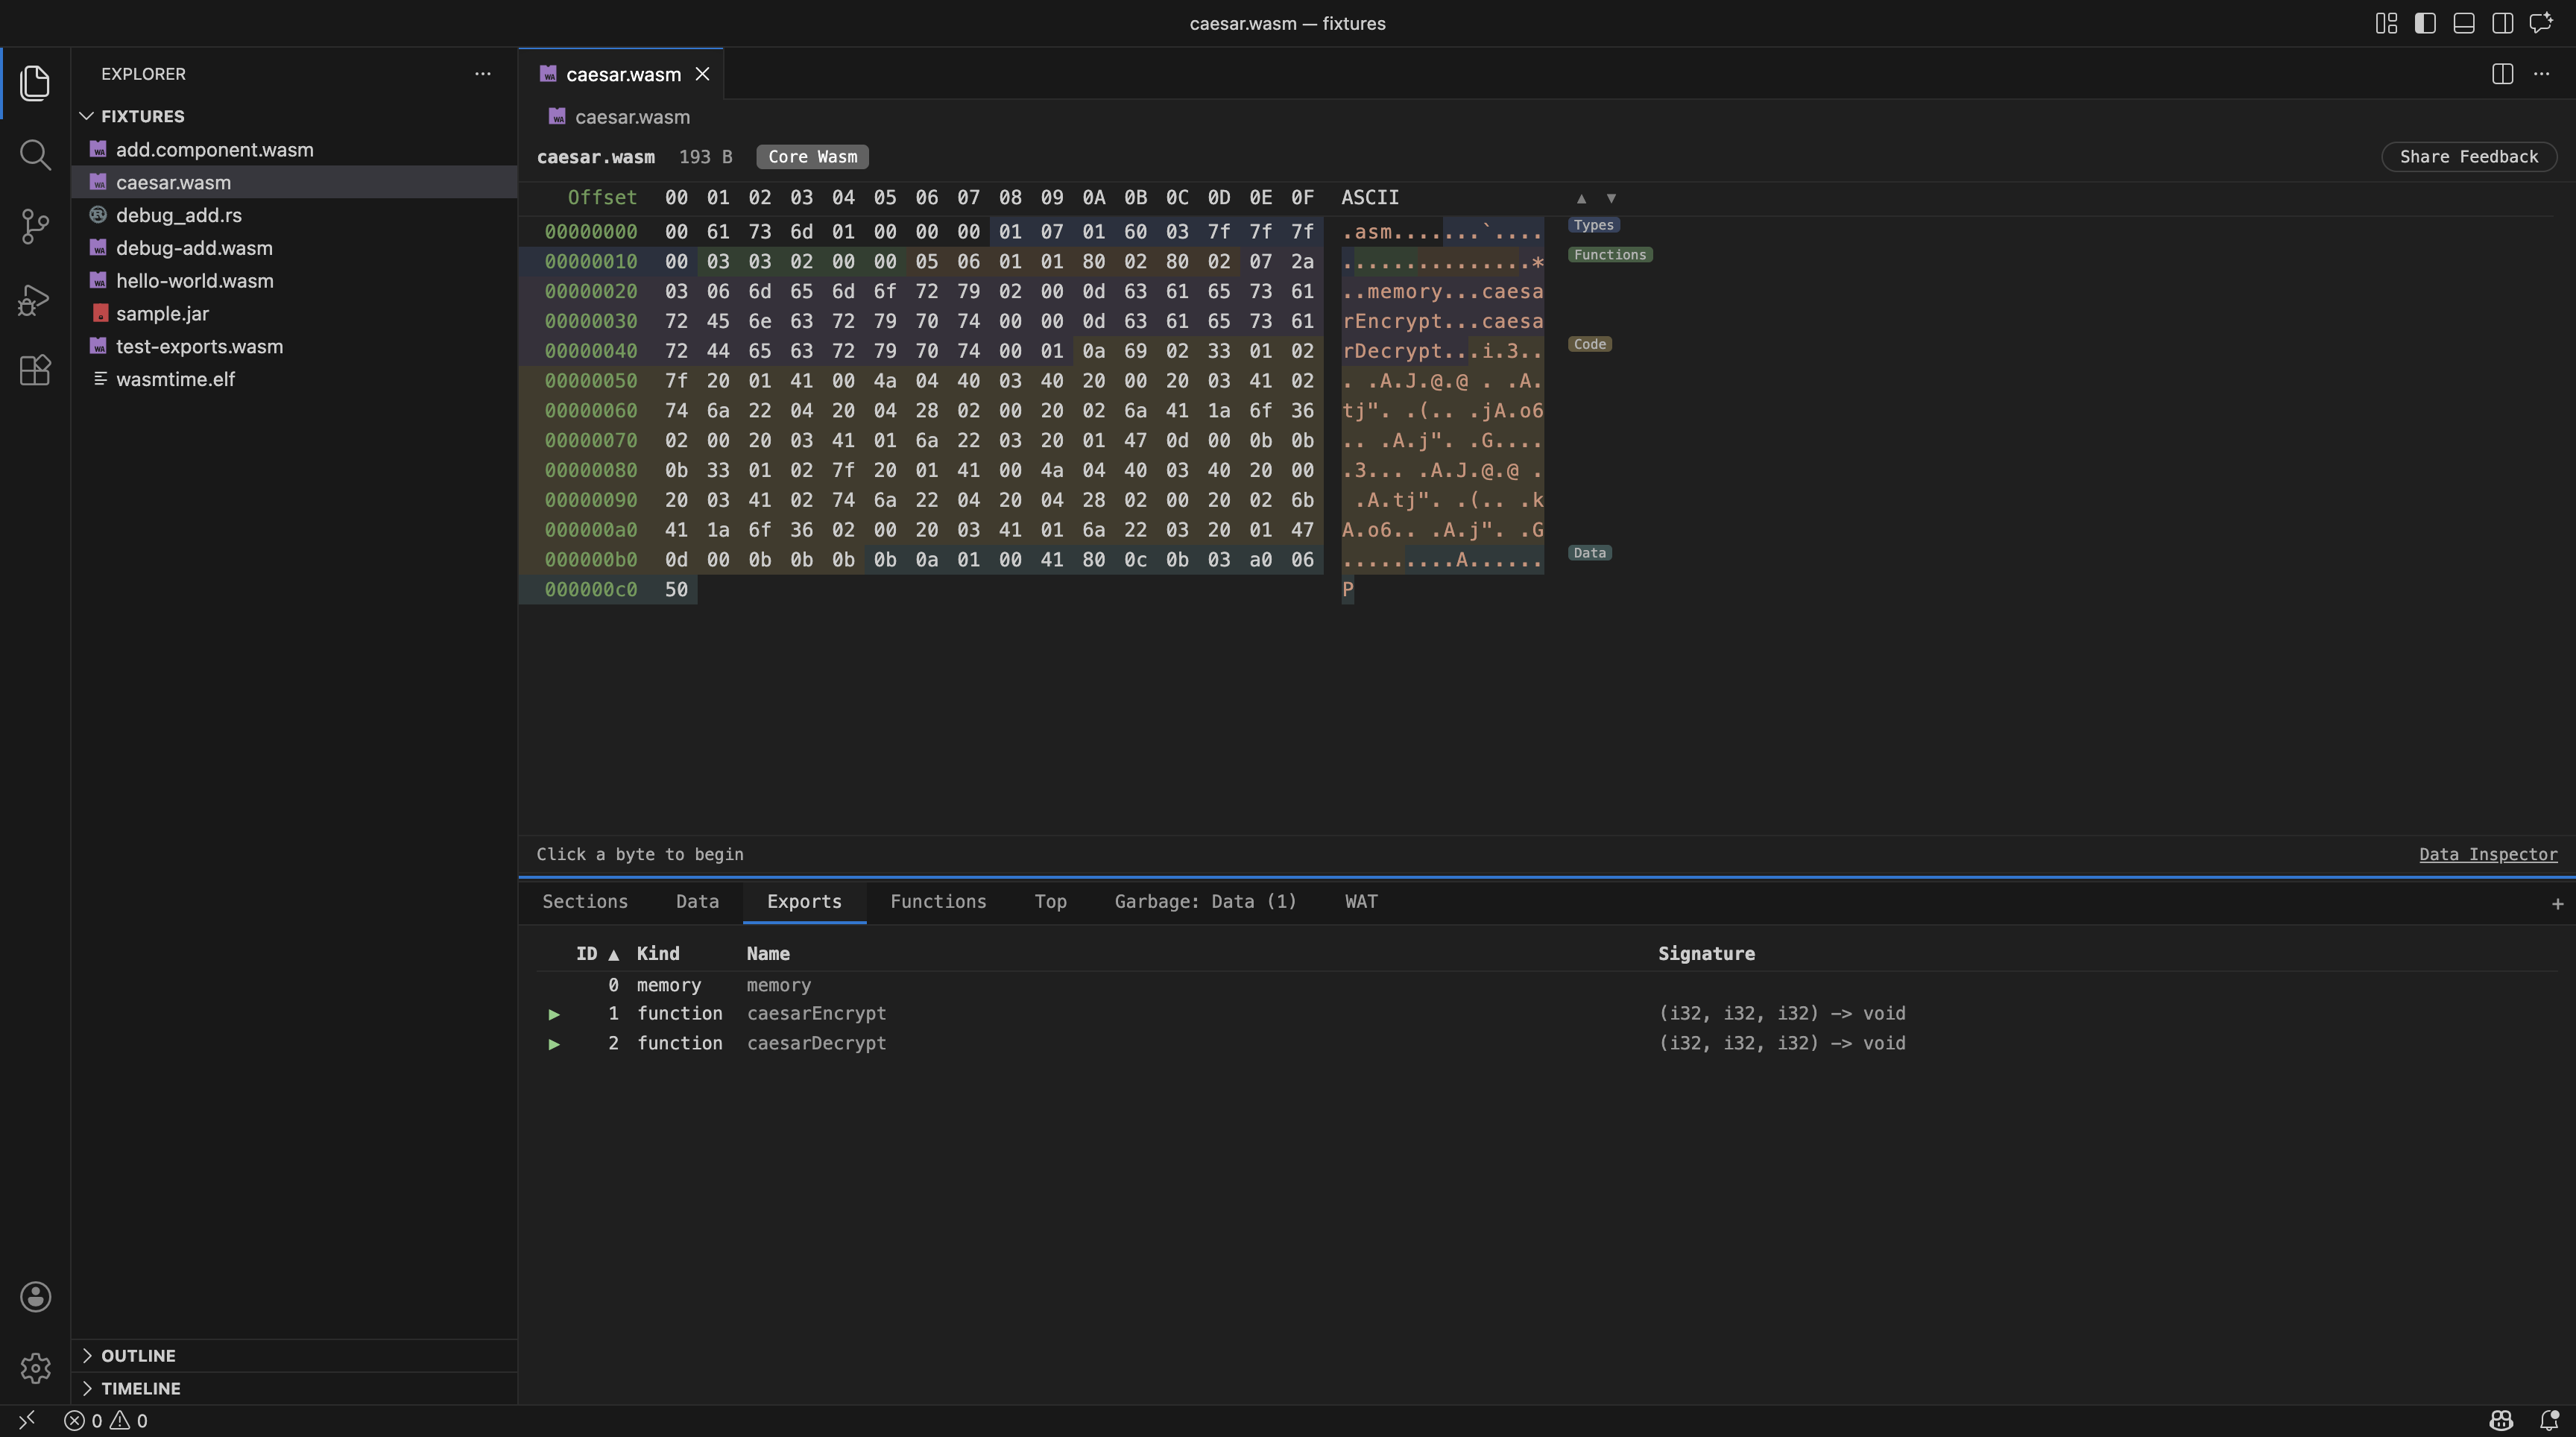The image size is (2576, 1437).
Task: Switch to the Sections tab
Action: click(x=585, y=902)
